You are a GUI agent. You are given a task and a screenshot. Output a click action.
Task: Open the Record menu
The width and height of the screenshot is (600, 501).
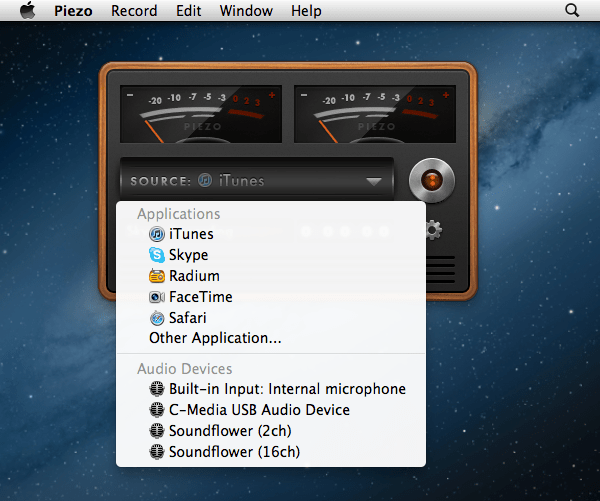click(134, 11)
